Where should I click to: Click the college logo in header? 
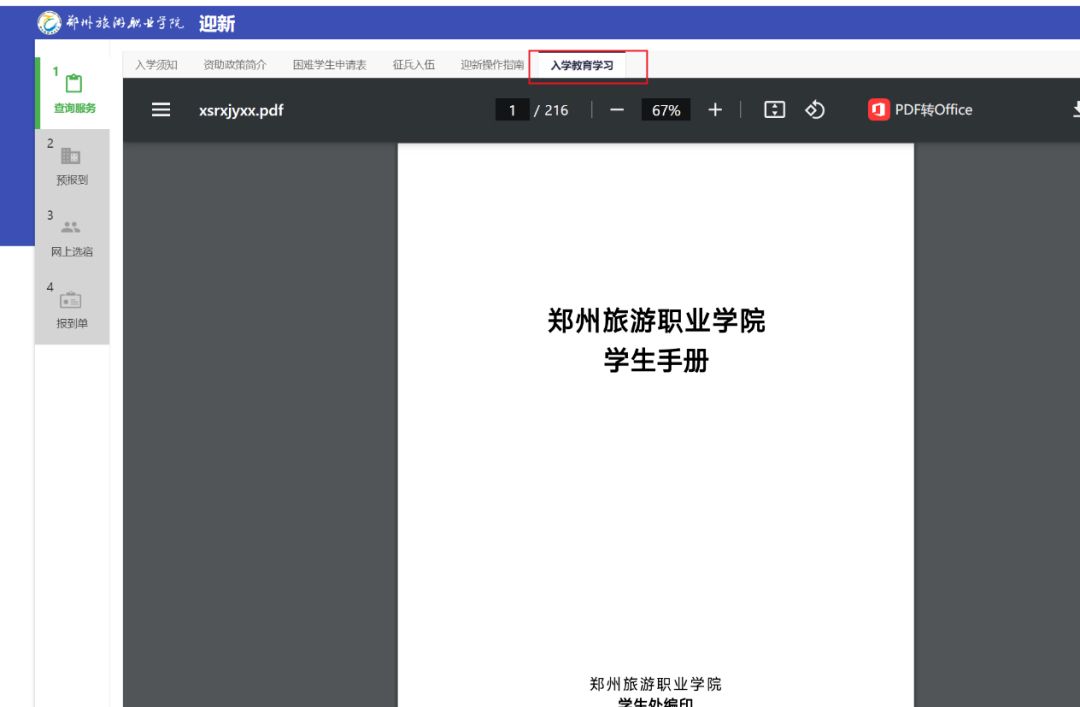[49, 23]
